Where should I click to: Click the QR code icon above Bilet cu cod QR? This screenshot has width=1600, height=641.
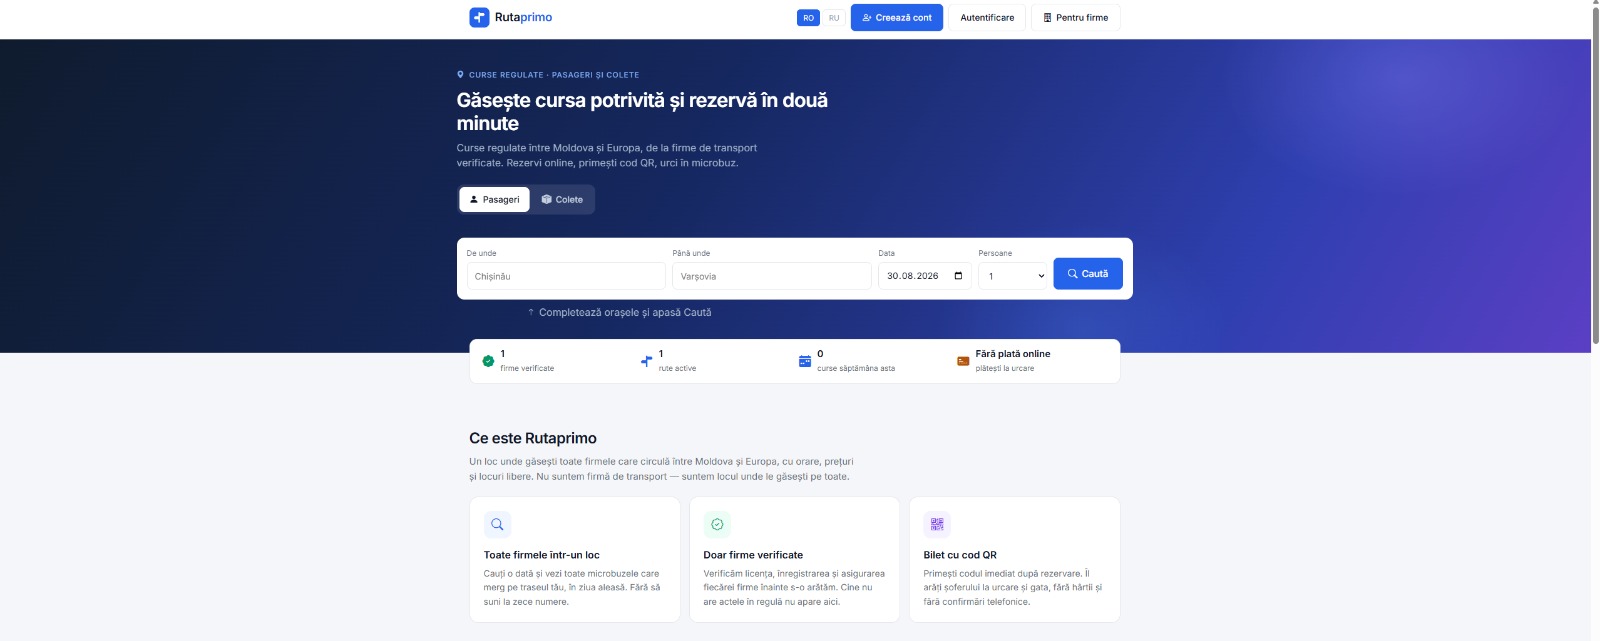click(937, 524)
